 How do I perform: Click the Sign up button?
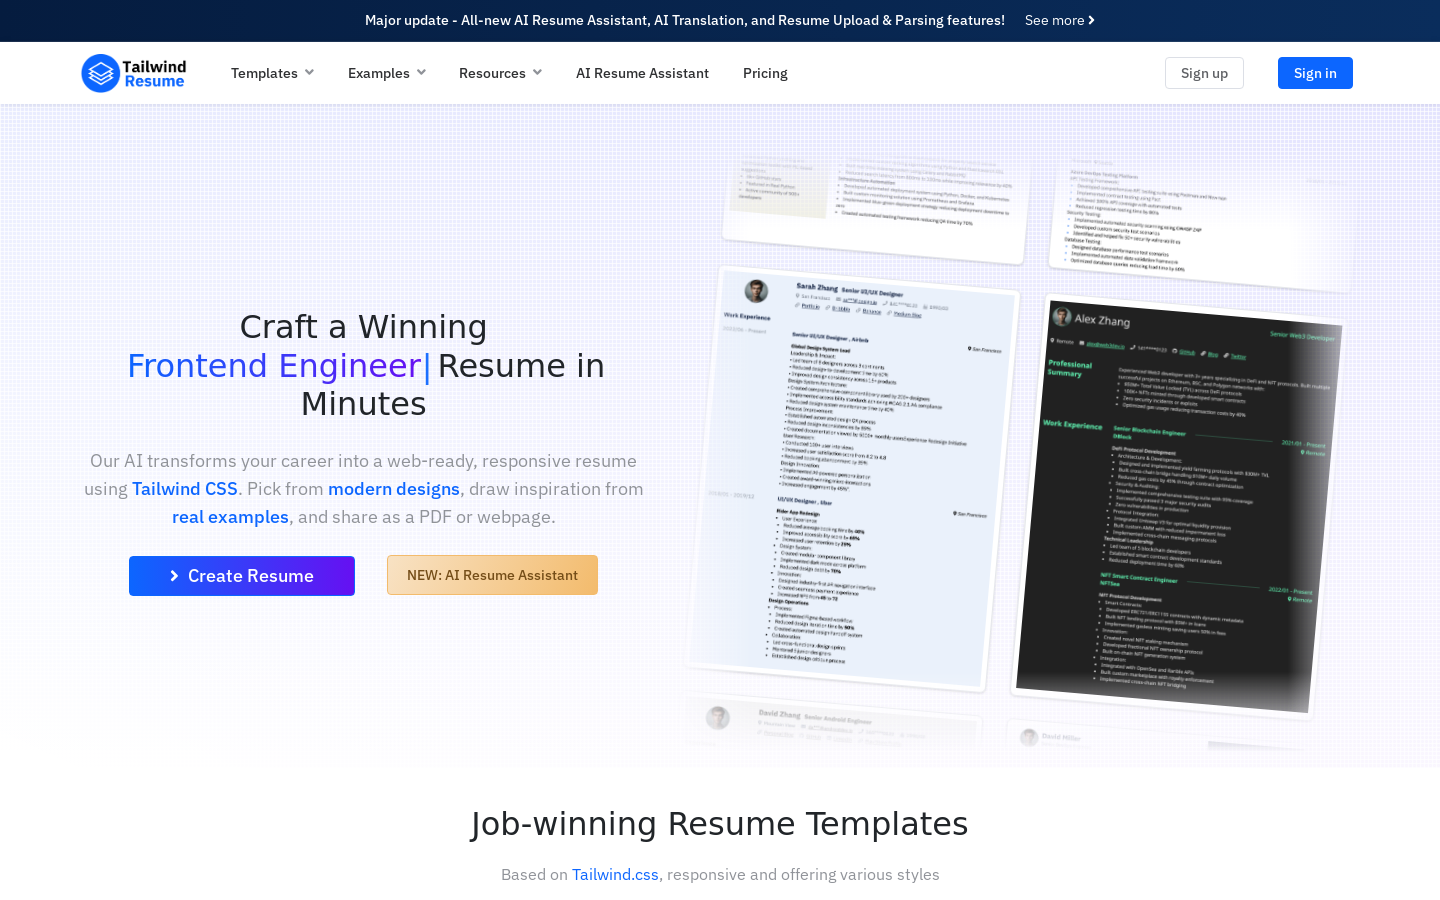(1204, 73)
